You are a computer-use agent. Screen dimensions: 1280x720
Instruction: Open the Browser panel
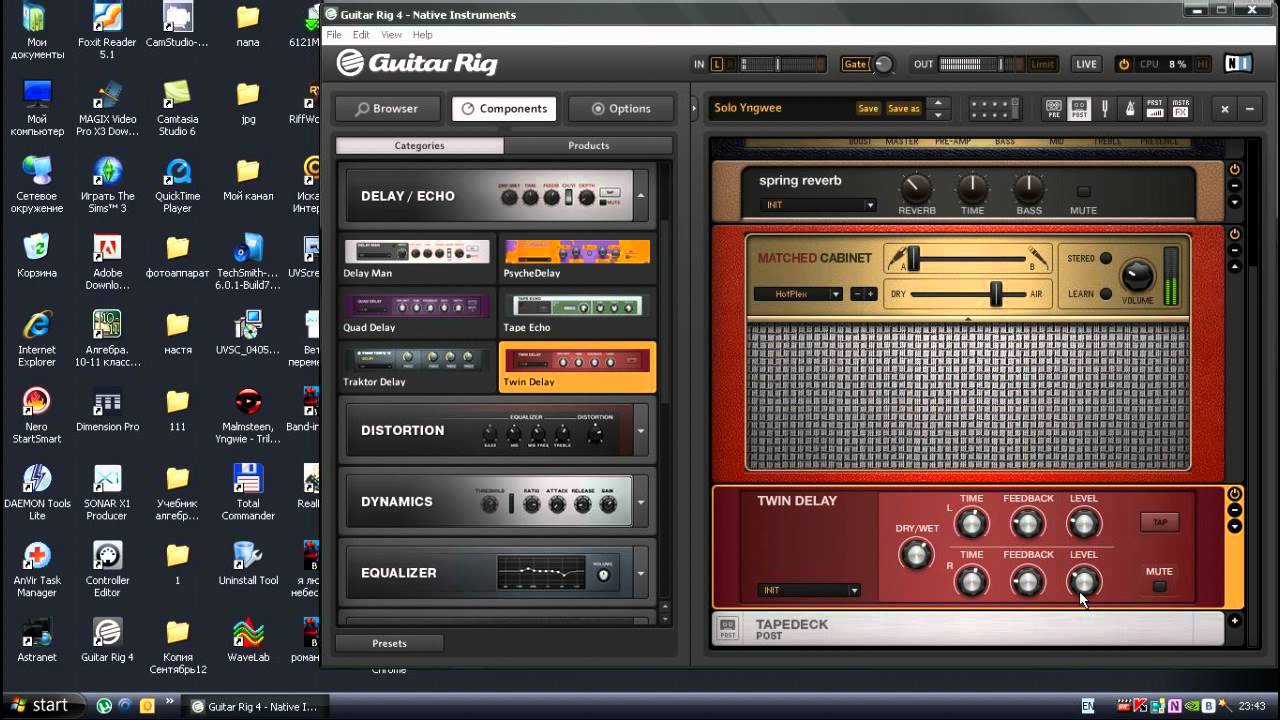point(390,108)
